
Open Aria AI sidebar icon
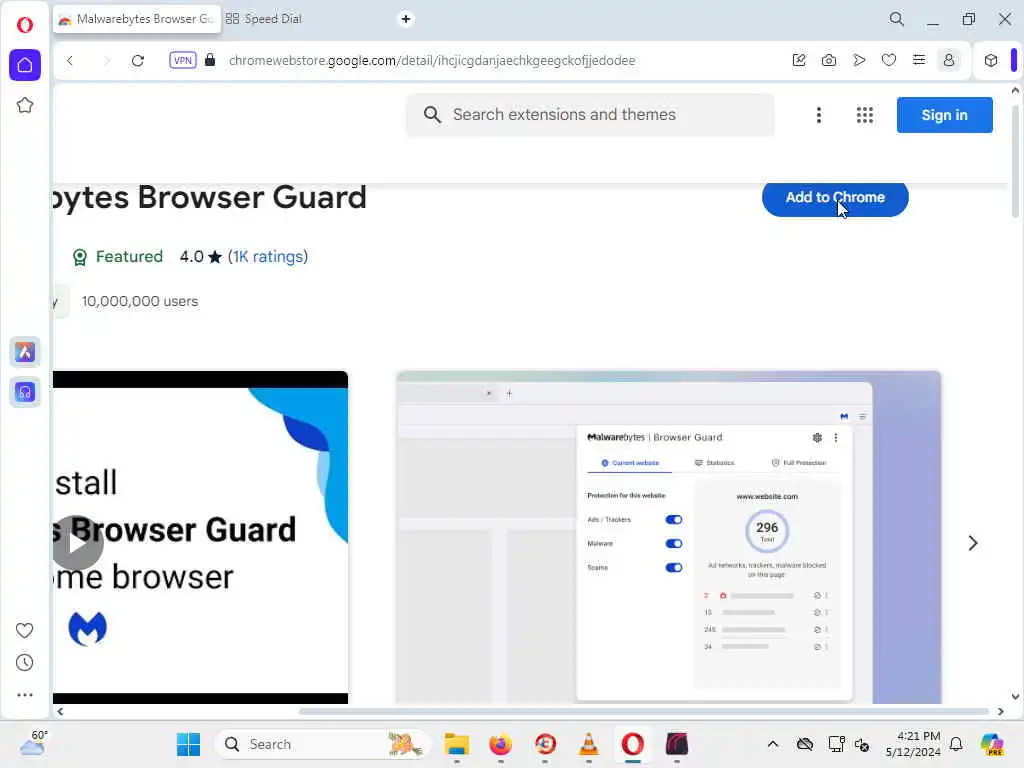click(25, 352)
